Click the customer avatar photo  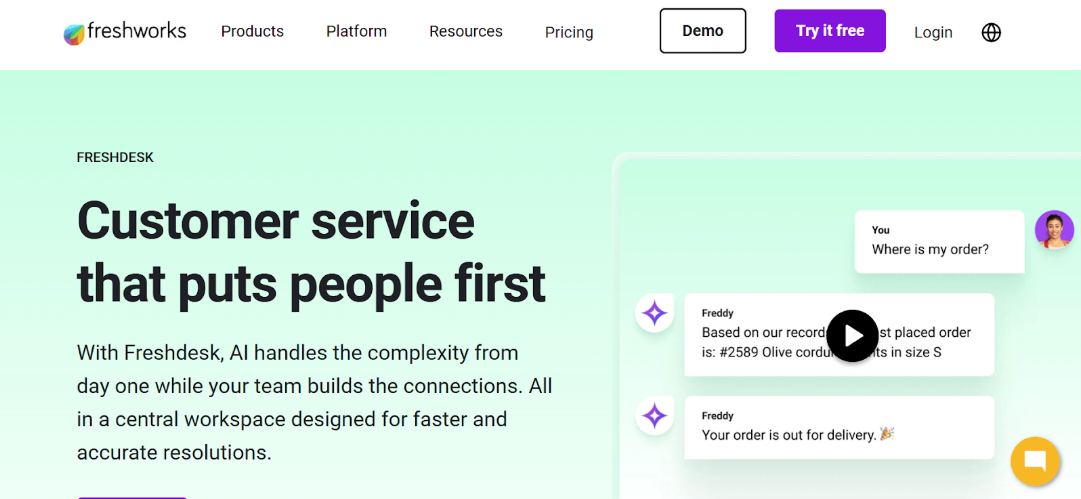[1054, 230]
